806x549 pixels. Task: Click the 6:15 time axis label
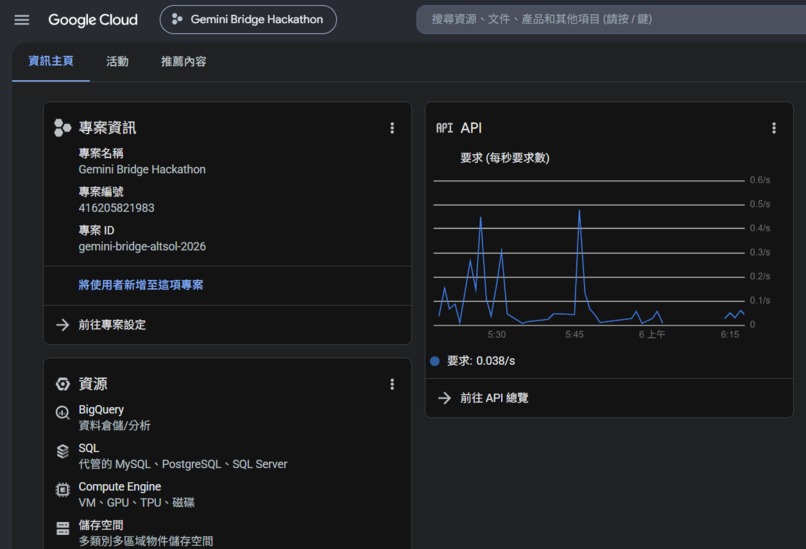729,335
